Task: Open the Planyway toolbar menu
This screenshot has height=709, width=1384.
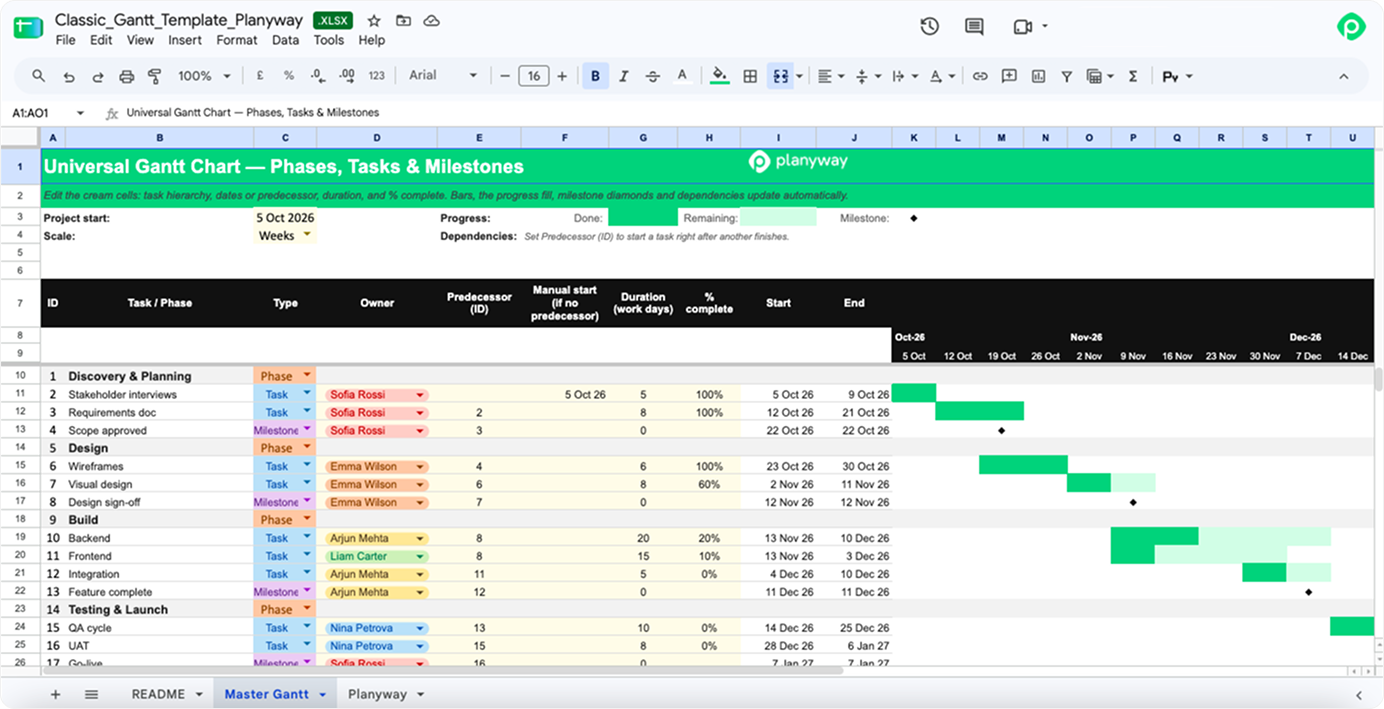Action: [1177, 76]
